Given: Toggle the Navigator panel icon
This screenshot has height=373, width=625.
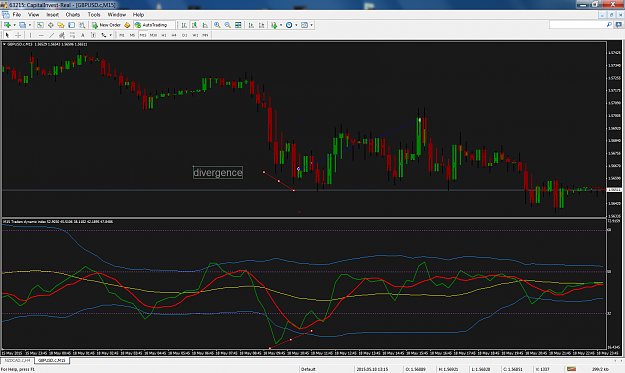Looking at the screenshot, I should (61, 25).
